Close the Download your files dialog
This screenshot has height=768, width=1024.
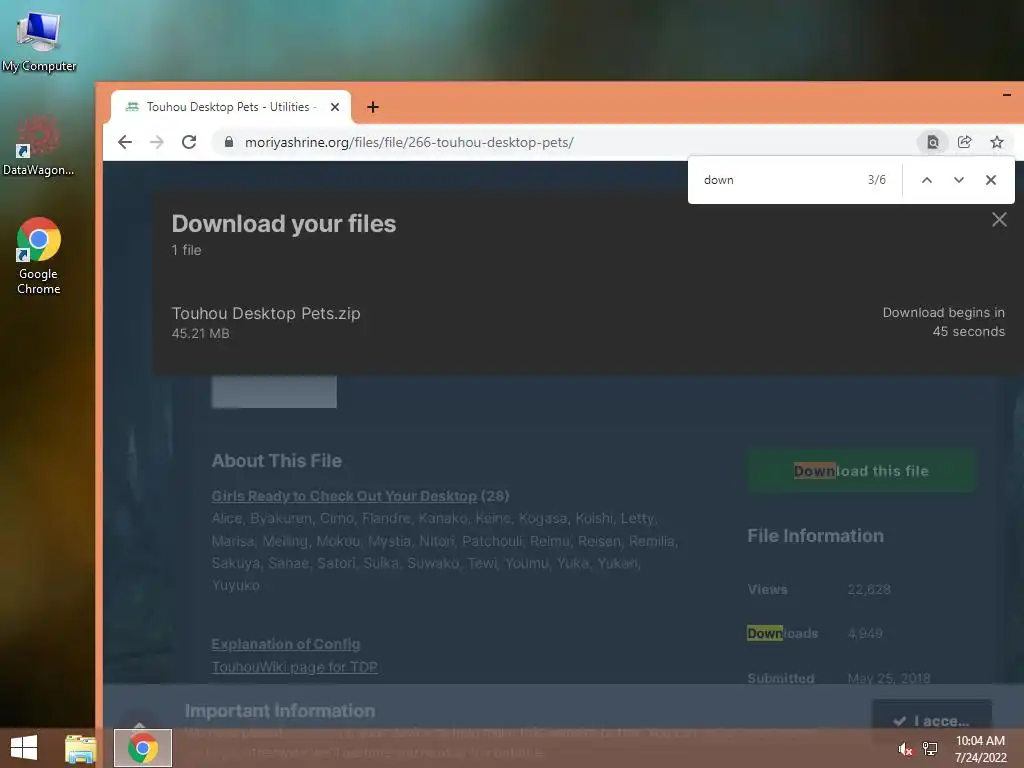pyautogui.click(x=999, y=219)
